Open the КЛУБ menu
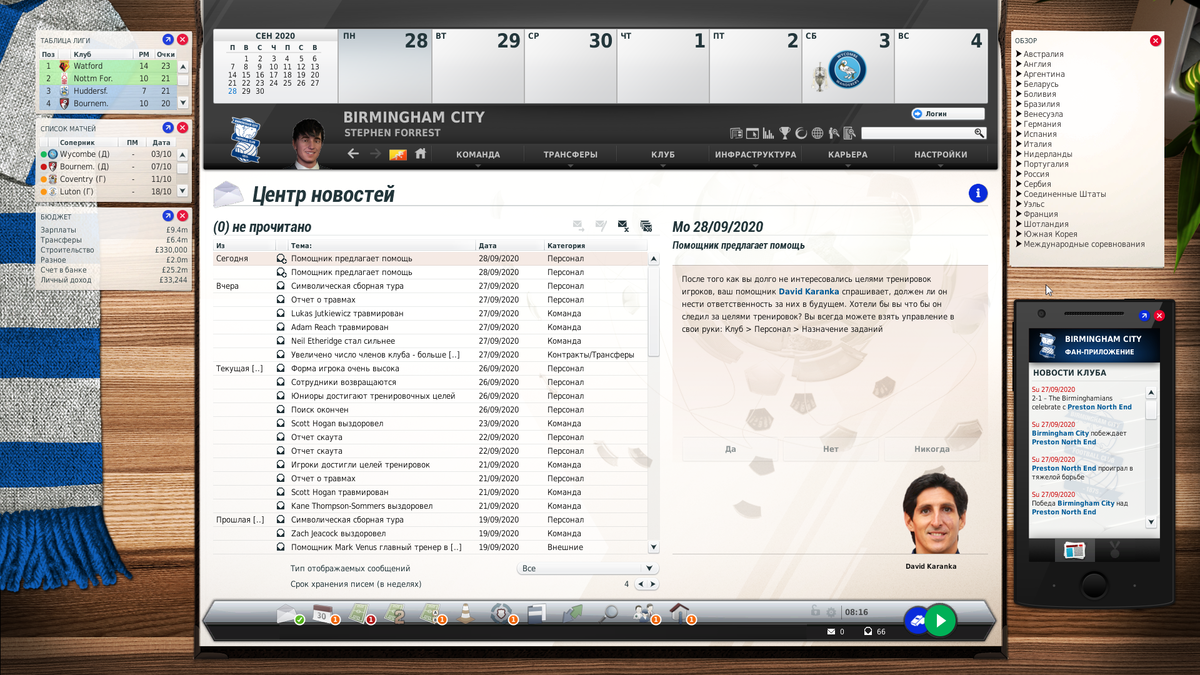 click(x=663, y=155)
